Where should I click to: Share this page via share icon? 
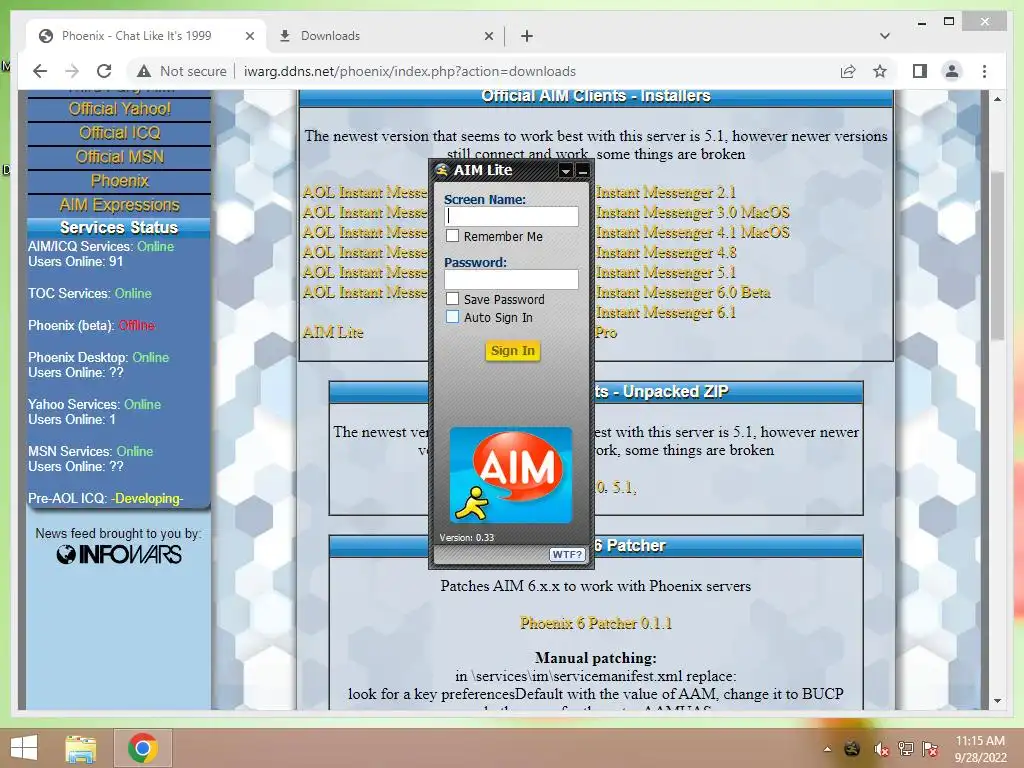(x=848, y=71)
